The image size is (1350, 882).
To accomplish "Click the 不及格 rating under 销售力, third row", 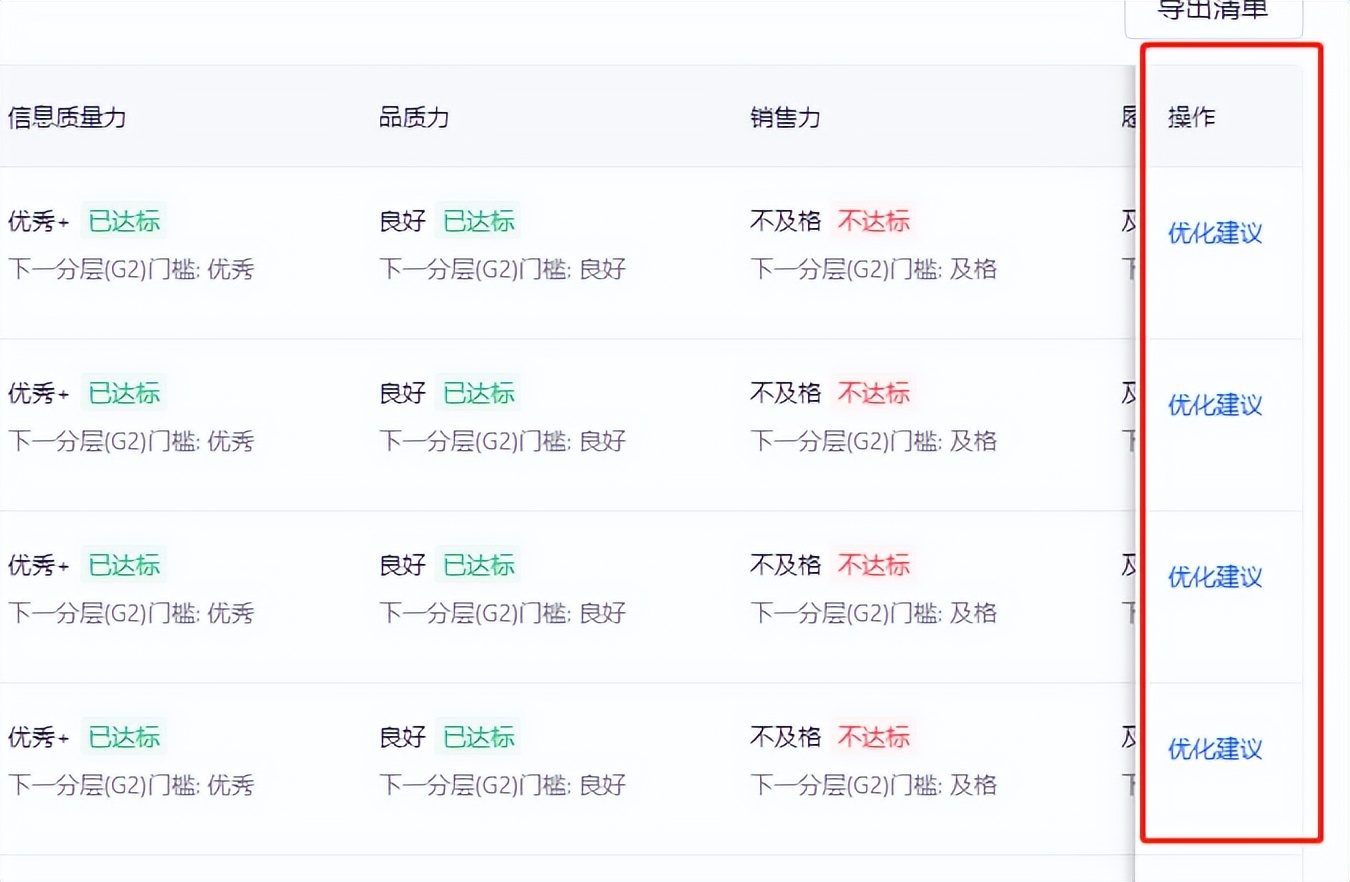I will click(785, 565).
